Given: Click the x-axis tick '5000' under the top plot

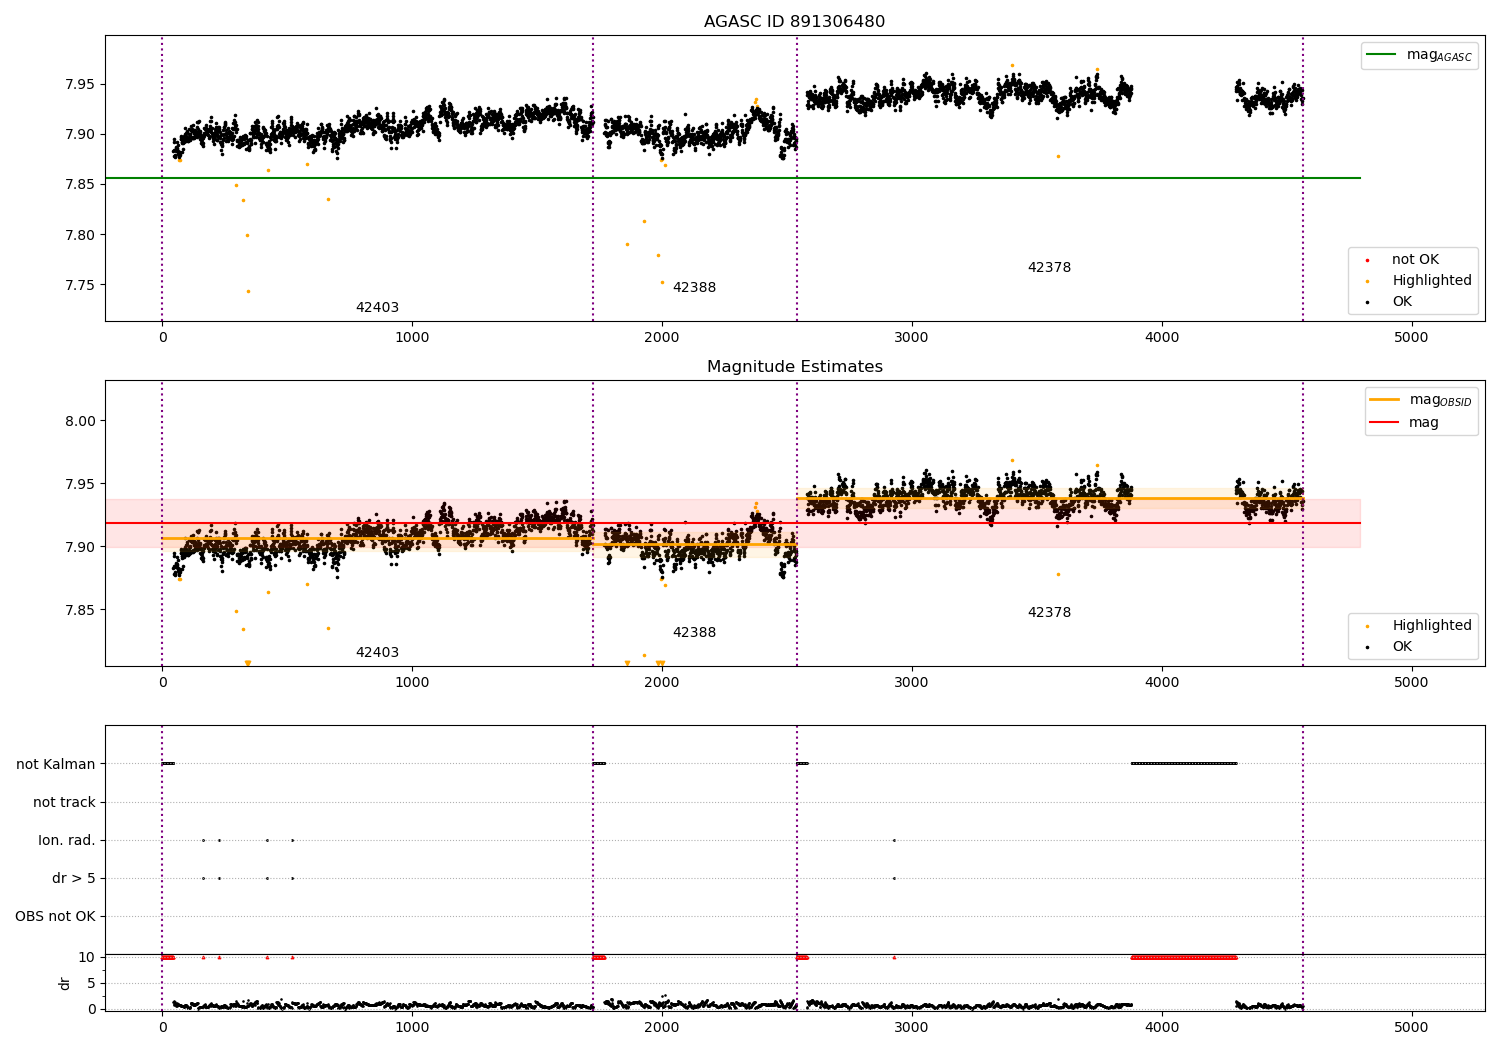Looking at the screenshot, I should pyautogui.click(x=1411, y=338).
